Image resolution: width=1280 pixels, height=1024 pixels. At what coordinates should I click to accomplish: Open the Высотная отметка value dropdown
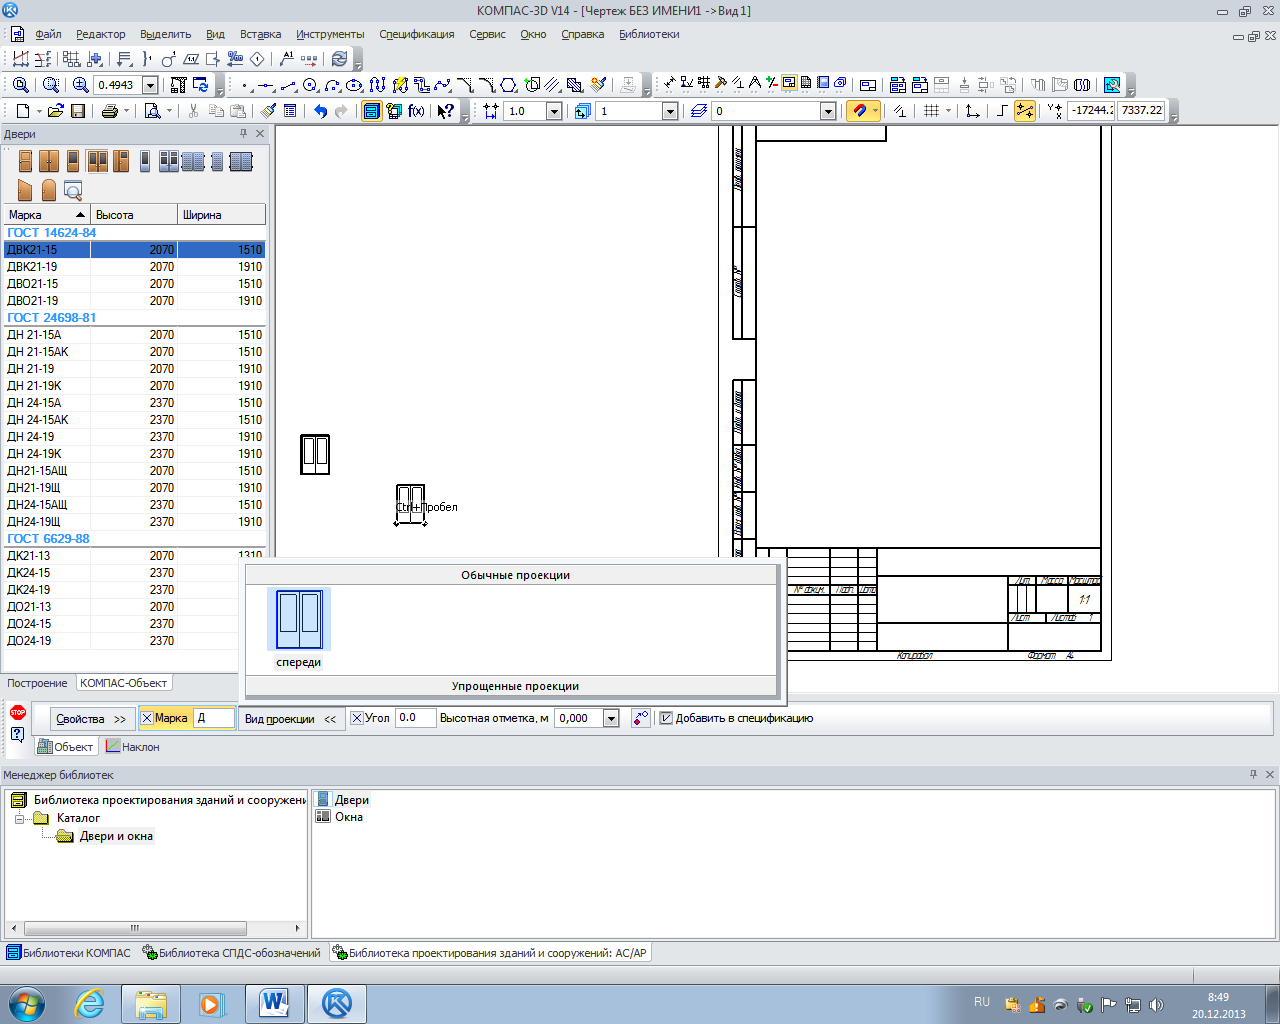(x=612, y=718)
